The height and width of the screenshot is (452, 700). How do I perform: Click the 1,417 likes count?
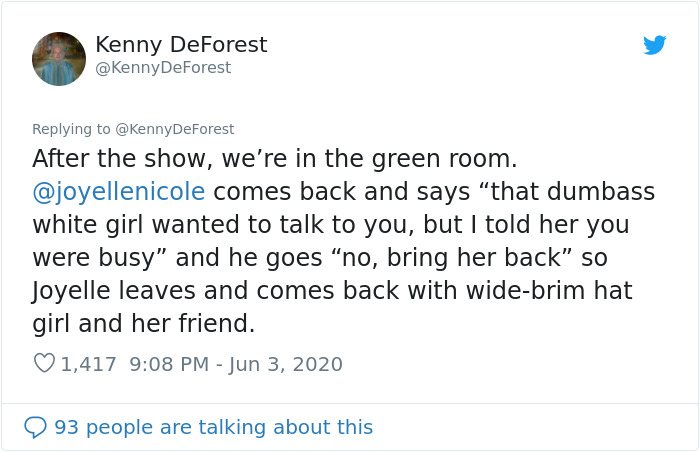(88, 364)
